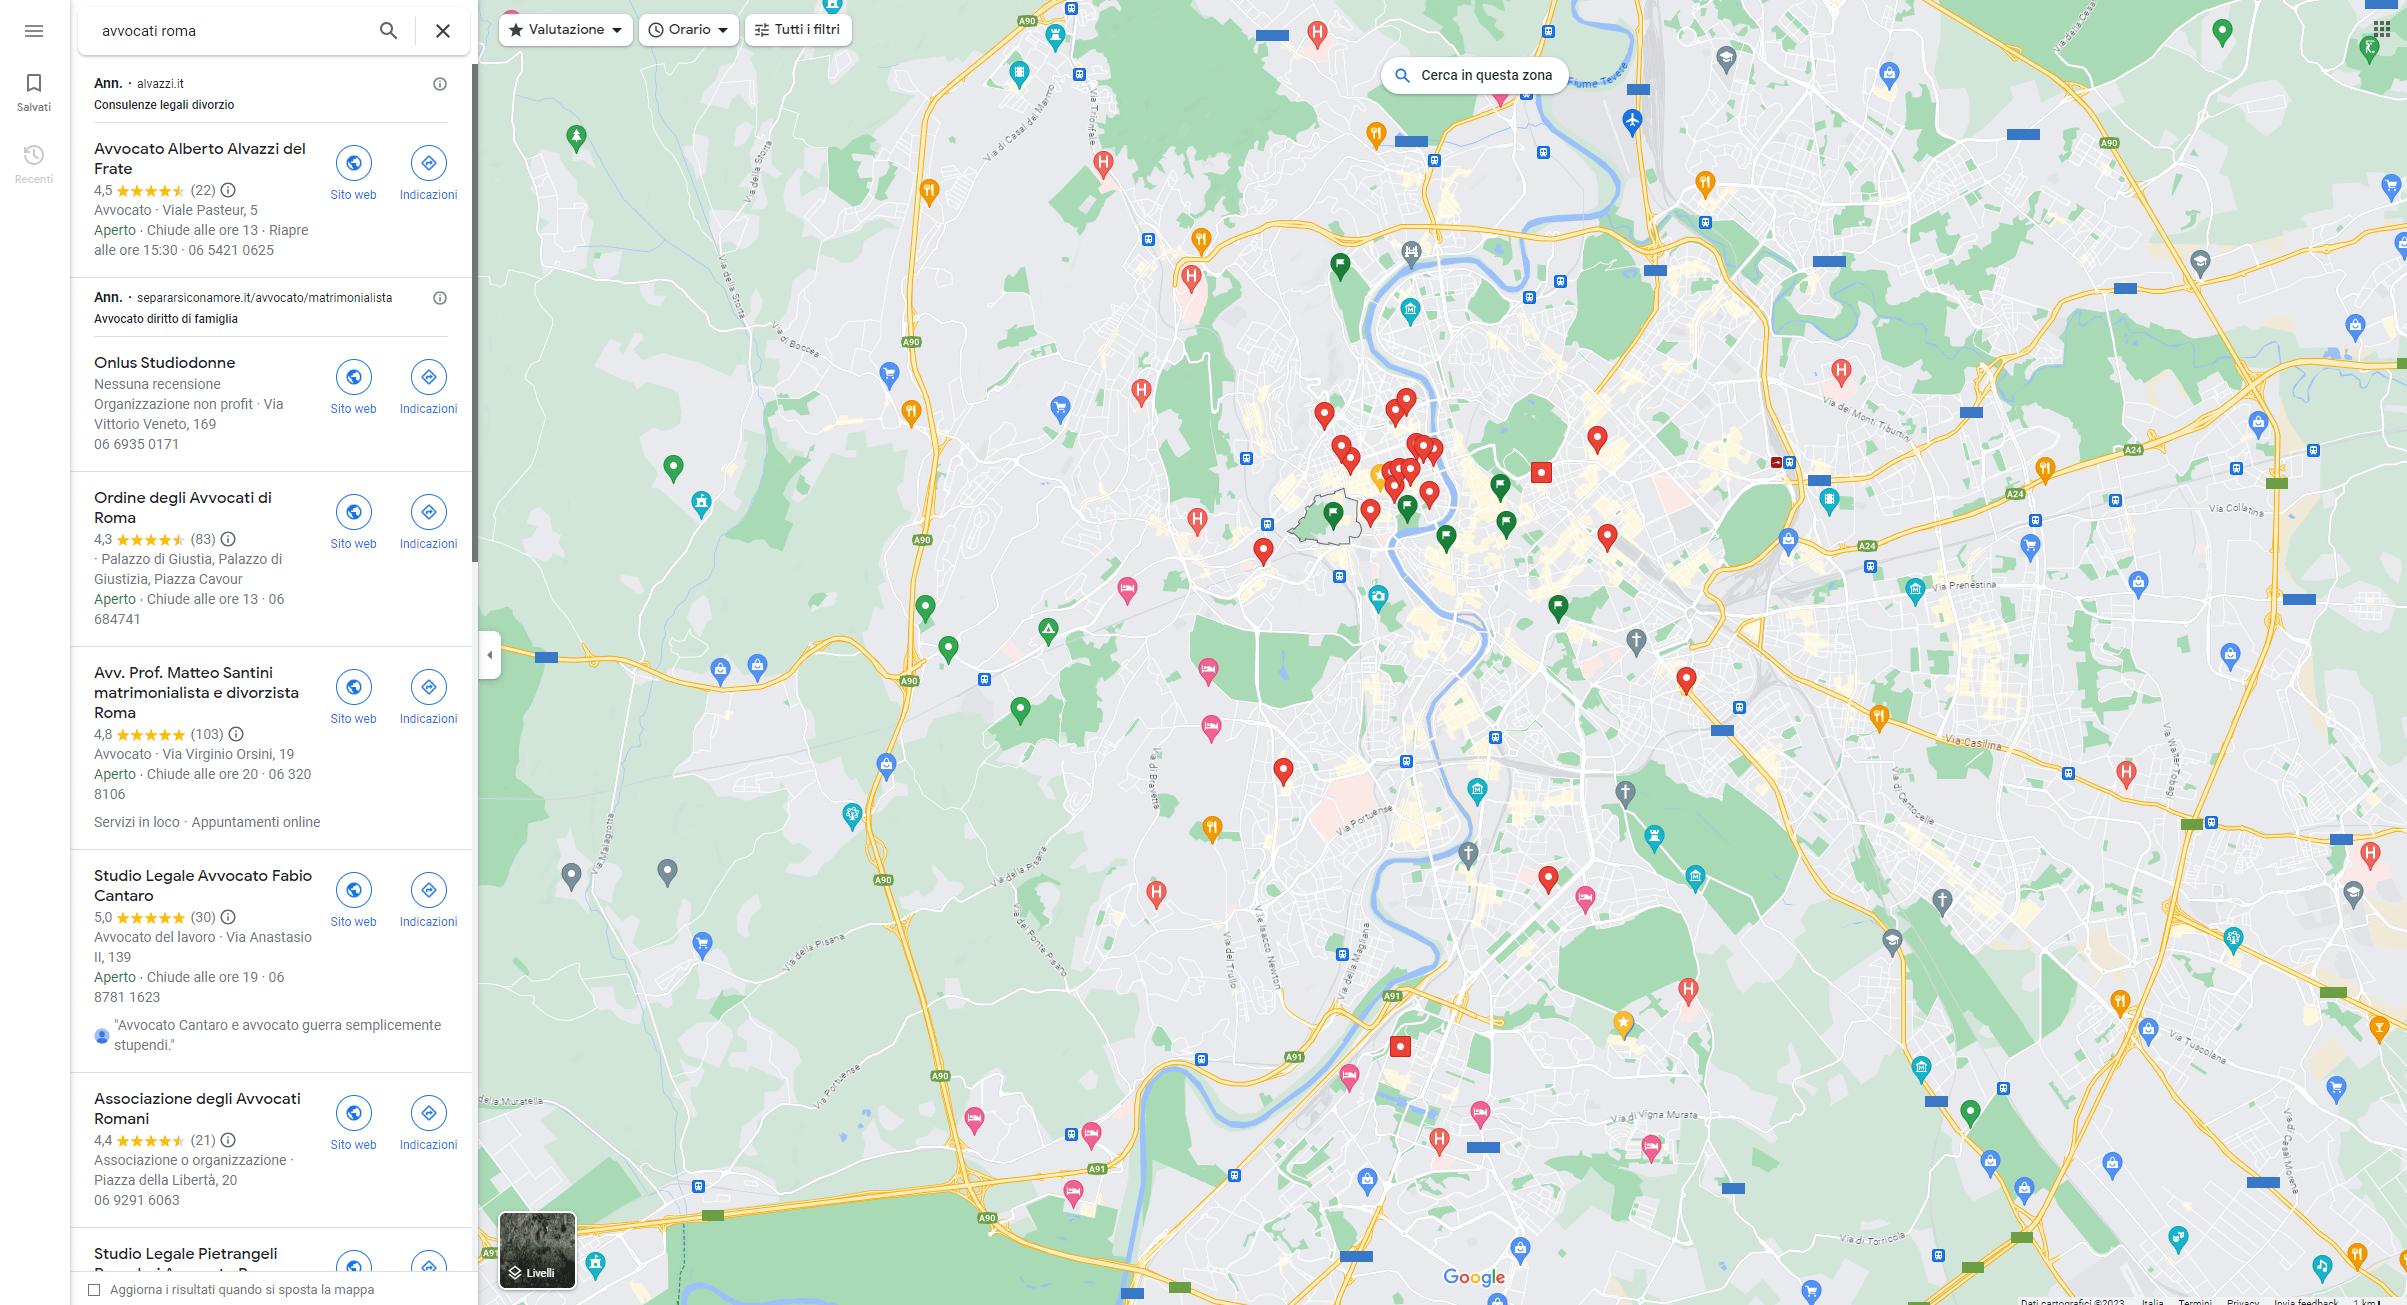Open Google apps grid icon
The image size is (2407, 1305).
coord(2381,29)
